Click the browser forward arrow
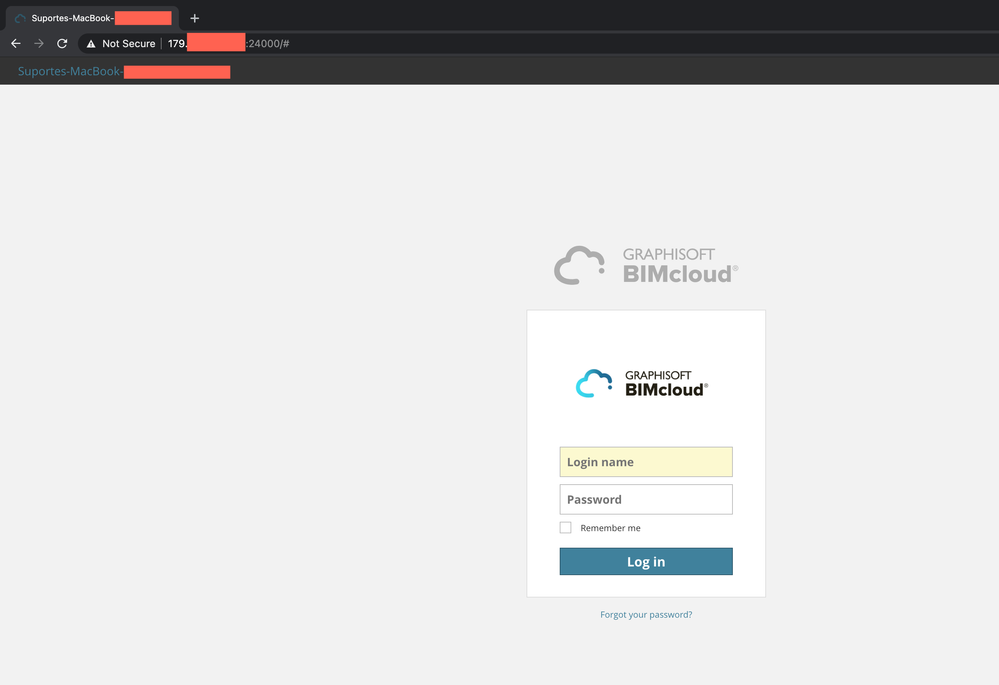This screenshot has width=999, height=685. click(x=39, y=43)
